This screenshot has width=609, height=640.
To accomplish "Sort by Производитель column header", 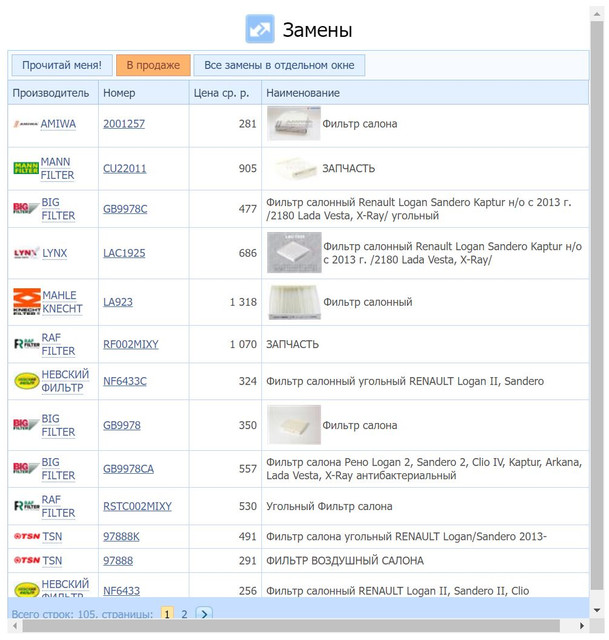I will [53, 93].
